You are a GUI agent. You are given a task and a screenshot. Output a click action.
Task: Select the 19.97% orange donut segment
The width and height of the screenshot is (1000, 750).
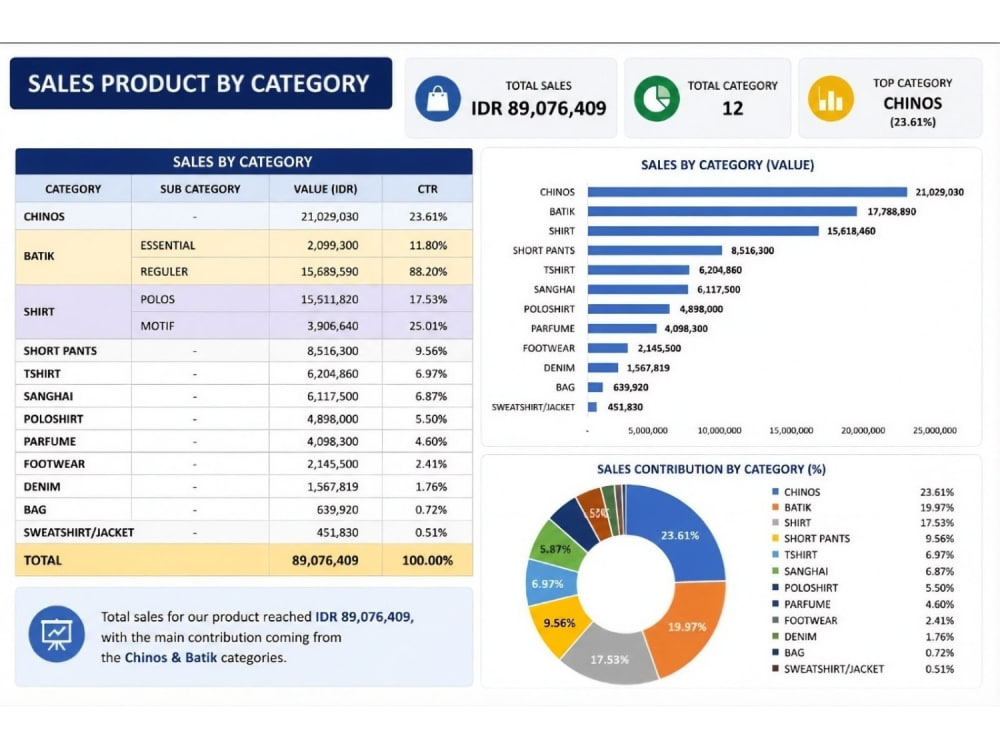click(x=689, y=628)
